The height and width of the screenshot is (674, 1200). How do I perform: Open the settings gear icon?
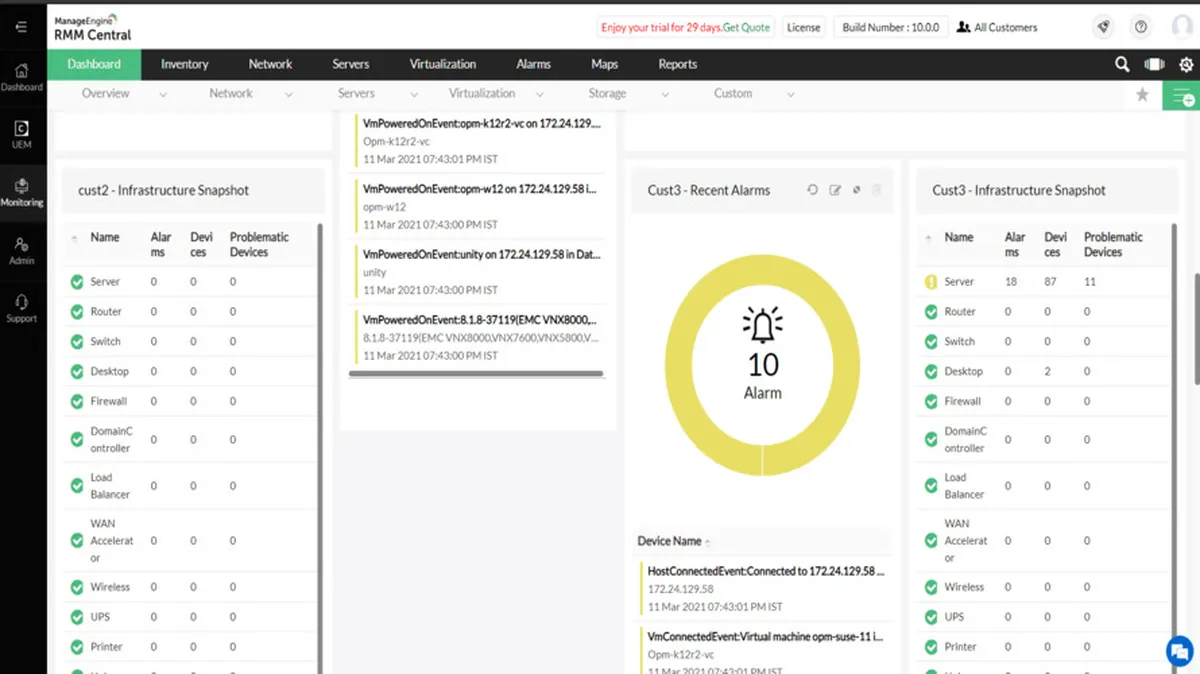tap(1186, 64)
